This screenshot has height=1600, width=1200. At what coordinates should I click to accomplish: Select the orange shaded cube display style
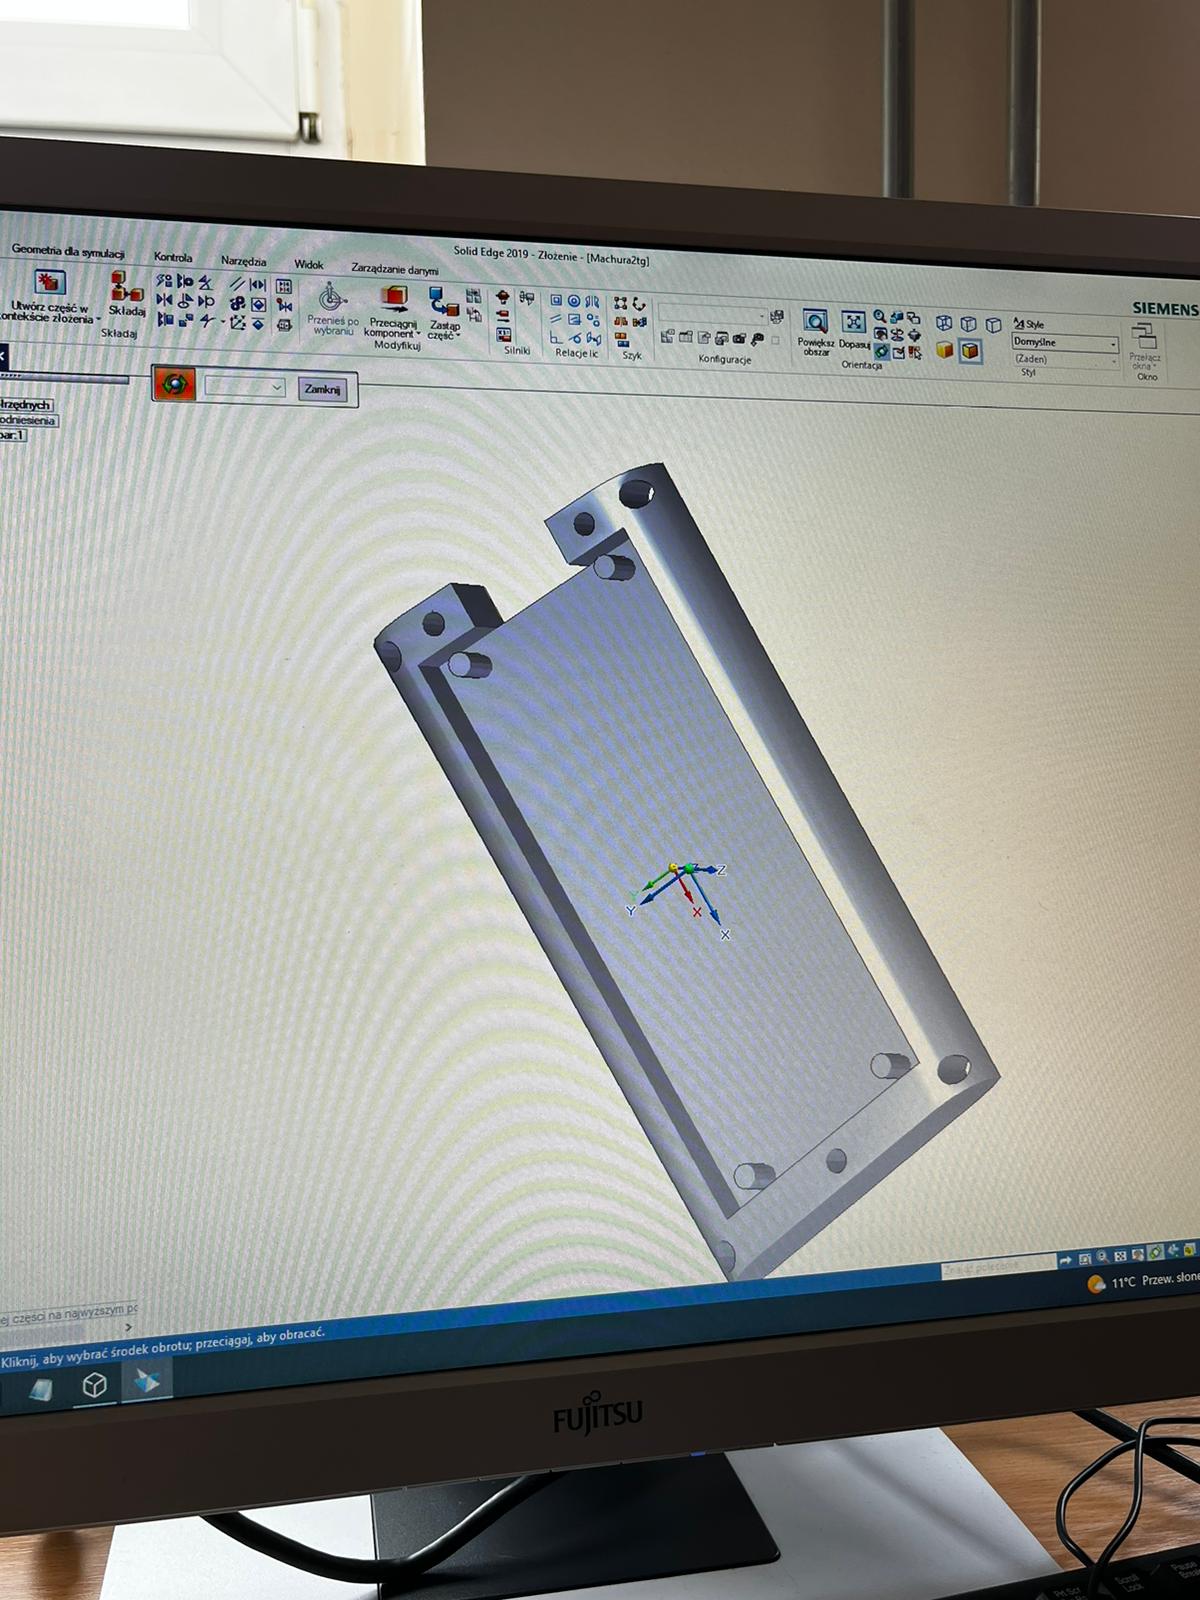coord(944,350)
